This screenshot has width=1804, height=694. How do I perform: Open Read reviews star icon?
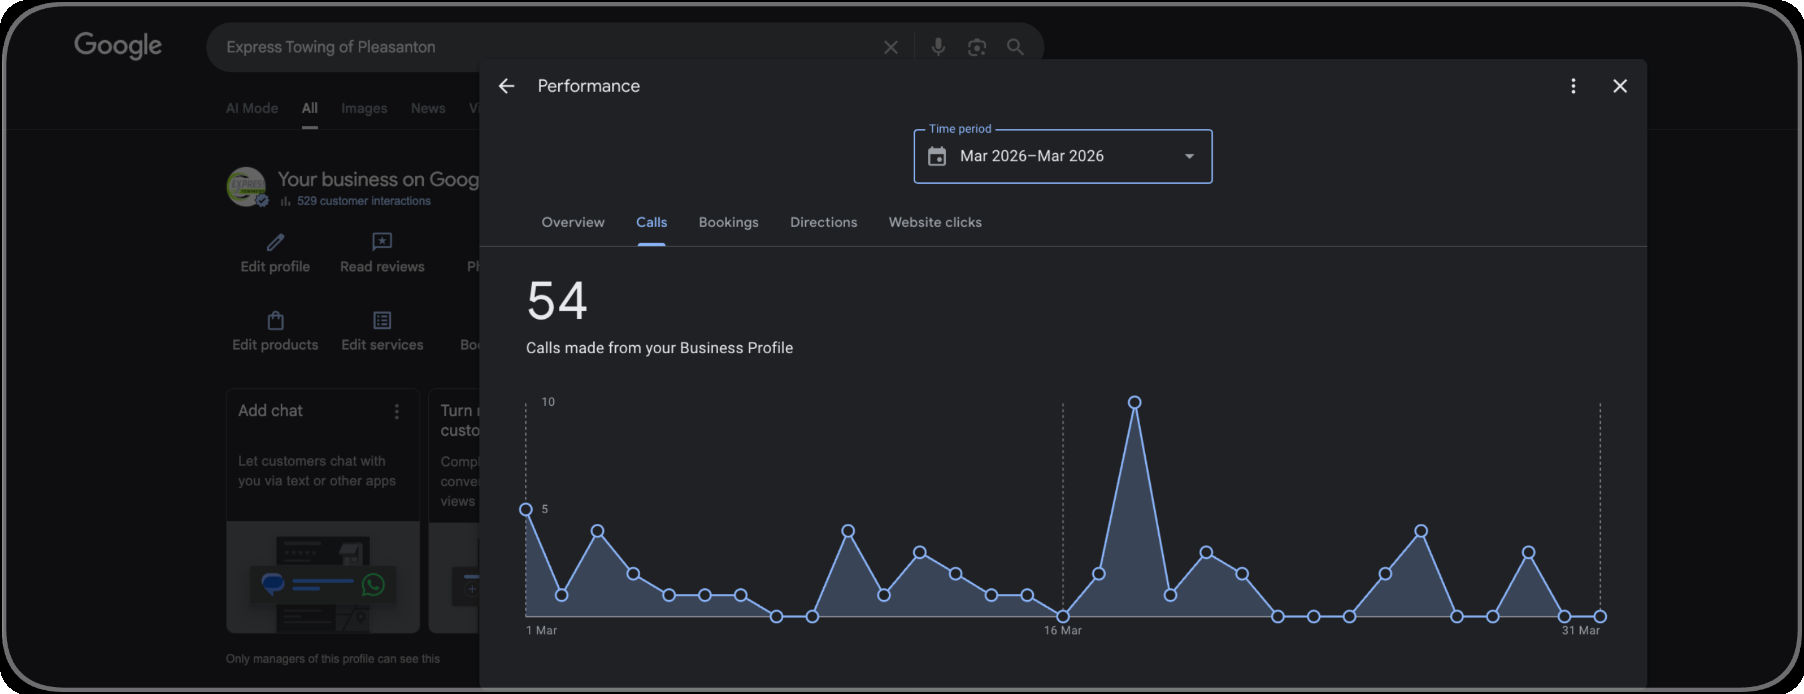click(382, 242)
